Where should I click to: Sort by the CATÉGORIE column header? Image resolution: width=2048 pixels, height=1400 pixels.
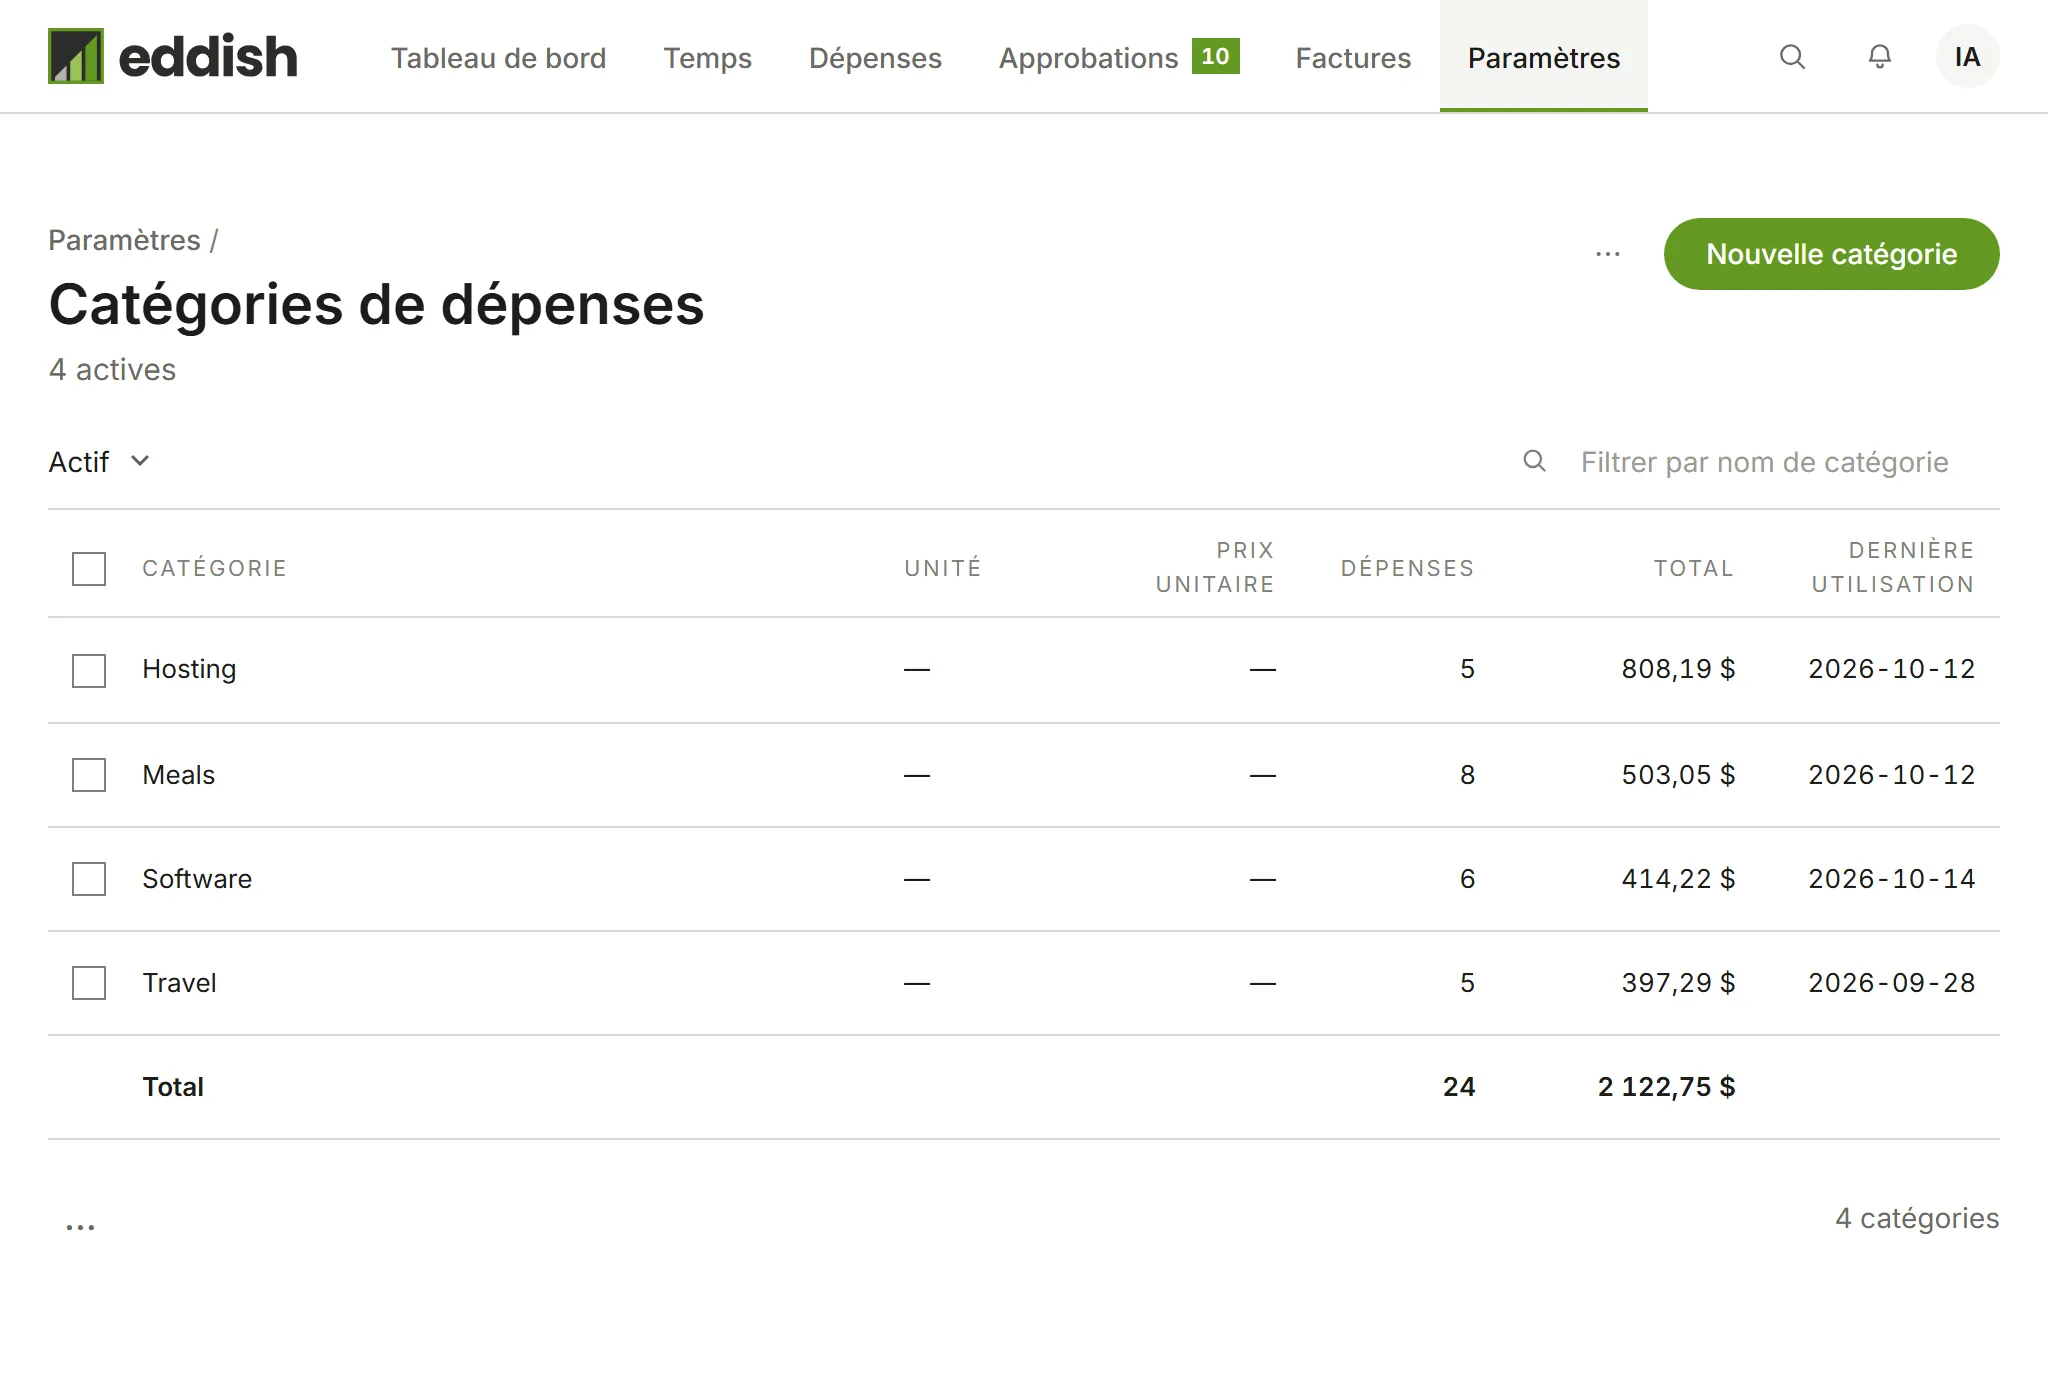(214, 568)
